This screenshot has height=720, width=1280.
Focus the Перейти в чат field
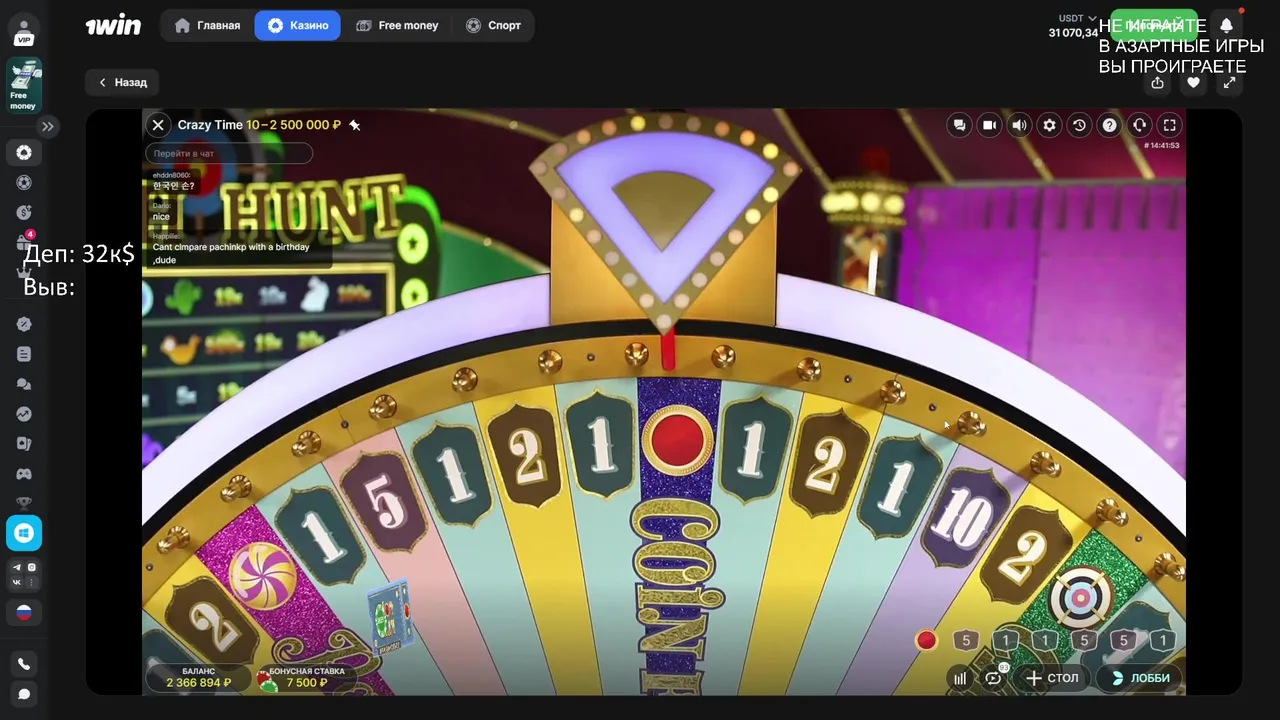(229, 153)
